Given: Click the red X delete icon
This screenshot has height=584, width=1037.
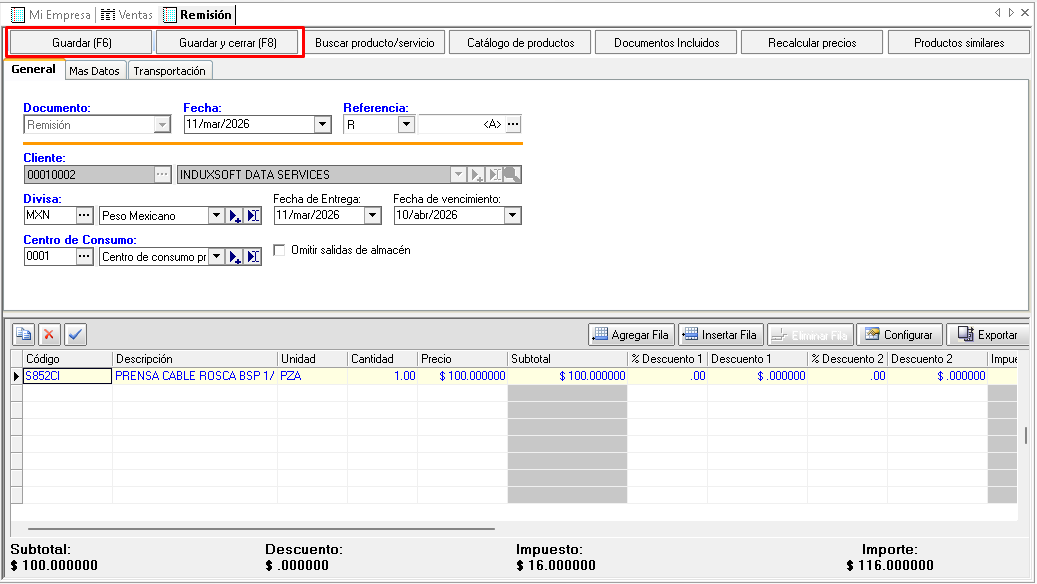Looking at the screenshot, I should [x=49, y=334].
